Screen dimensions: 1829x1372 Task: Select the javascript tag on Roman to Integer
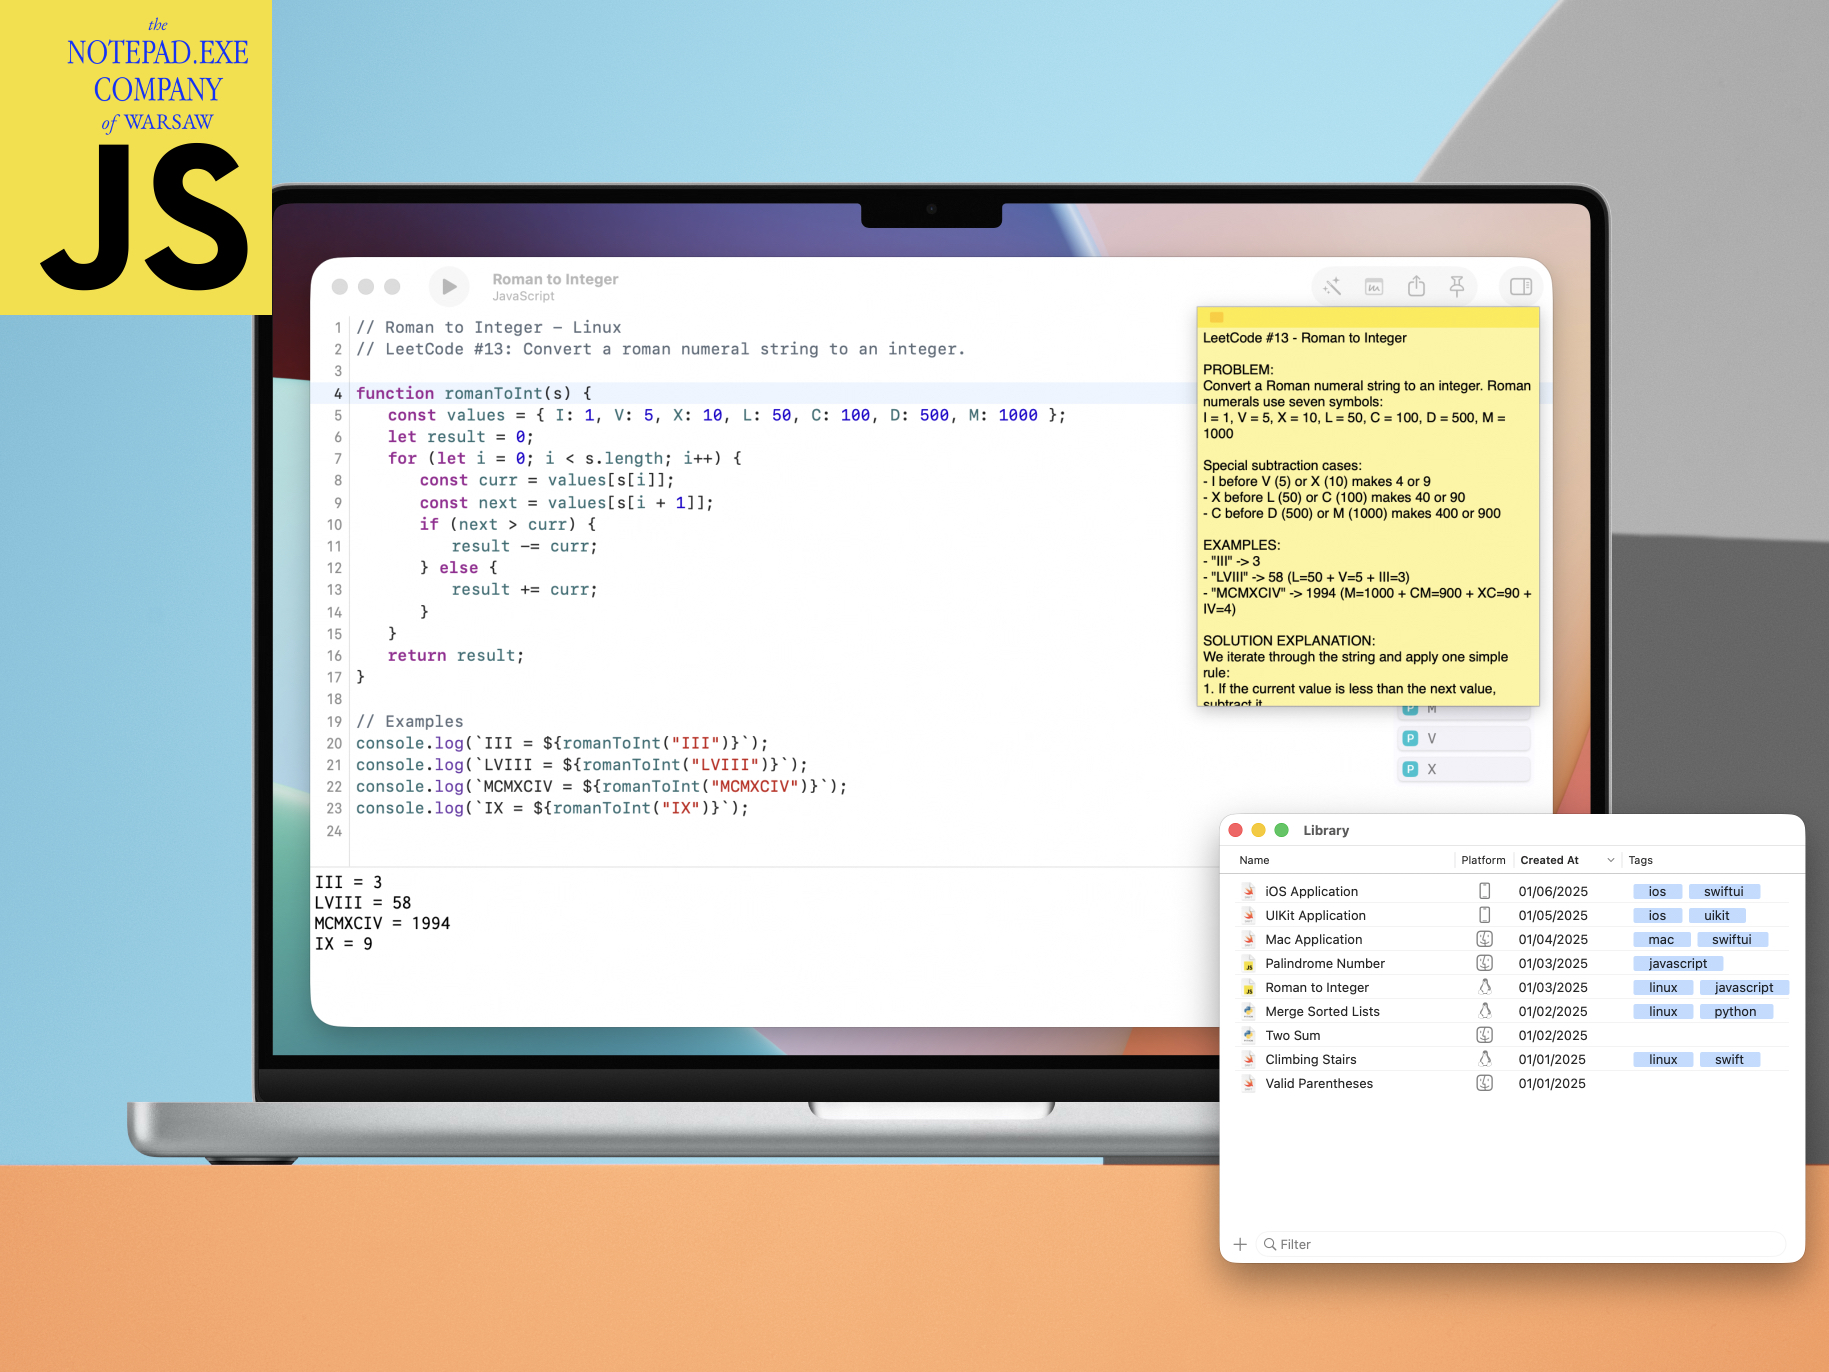(1744, 987)
